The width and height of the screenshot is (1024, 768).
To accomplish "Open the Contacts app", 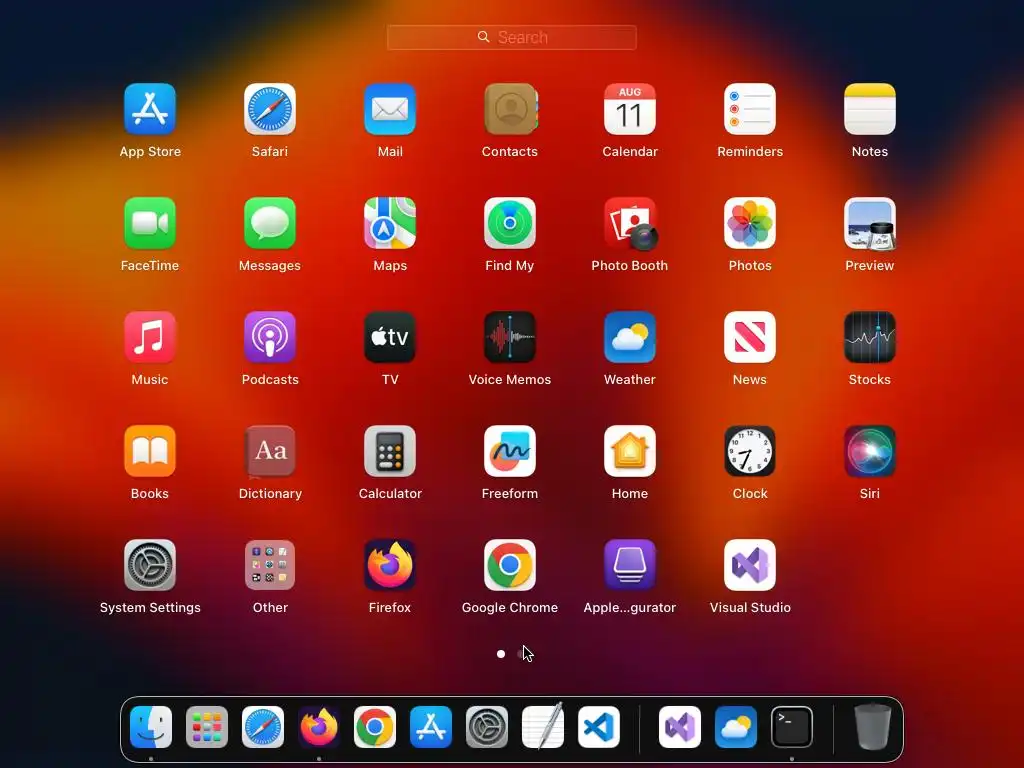I will click(x=510, y=109).
